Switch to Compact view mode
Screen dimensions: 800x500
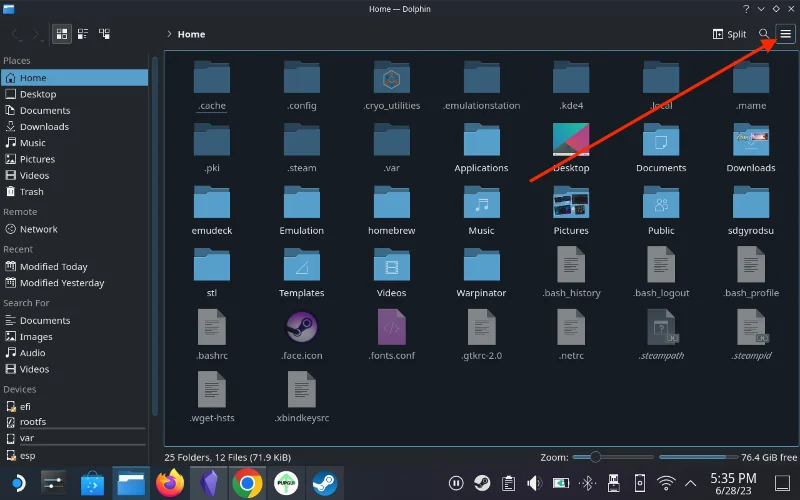pos(83,34)
